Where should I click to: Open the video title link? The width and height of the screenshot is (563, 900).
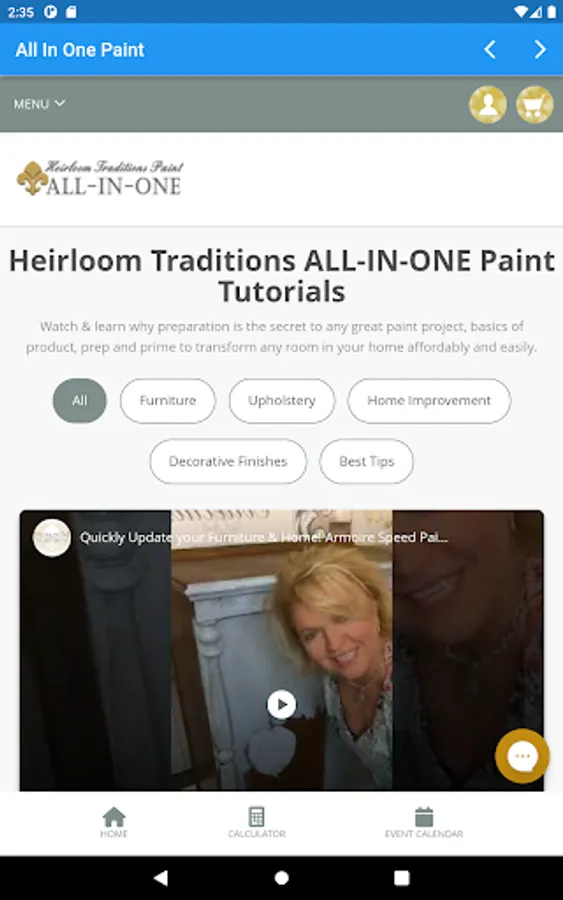pyautogui.click(x=264, y=537)
